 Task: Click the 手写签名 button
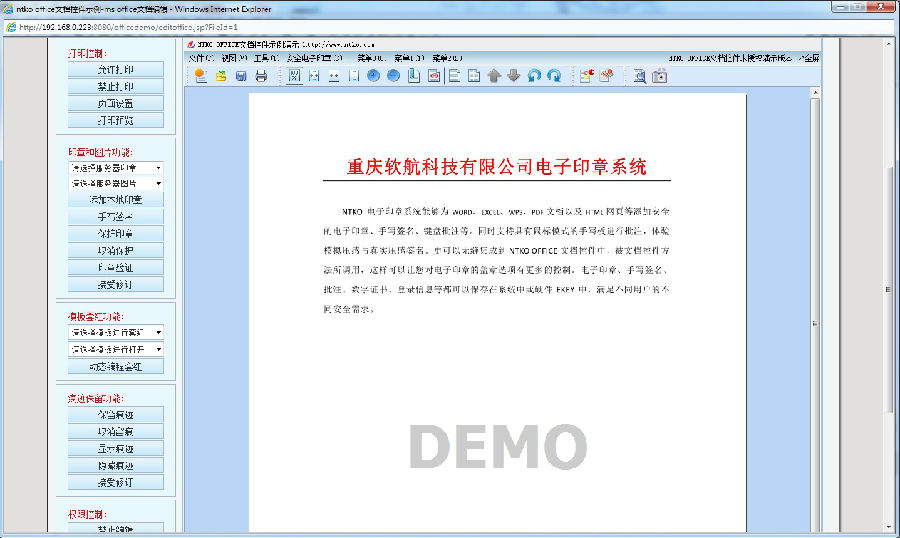pos(115,216)
